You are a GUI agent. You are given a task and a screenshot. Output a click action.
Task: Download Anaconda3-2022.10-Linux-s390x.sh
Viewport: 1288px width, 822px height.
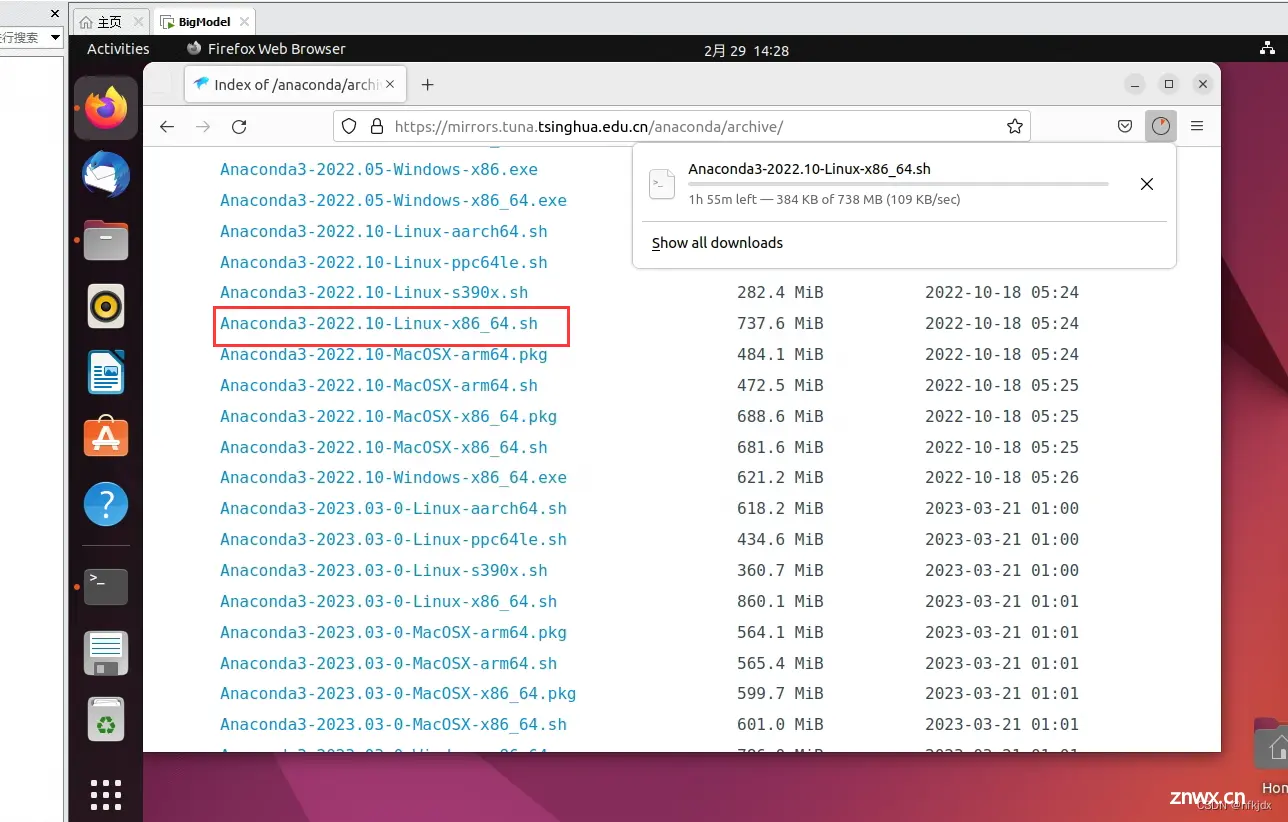[x=374, y=293]
